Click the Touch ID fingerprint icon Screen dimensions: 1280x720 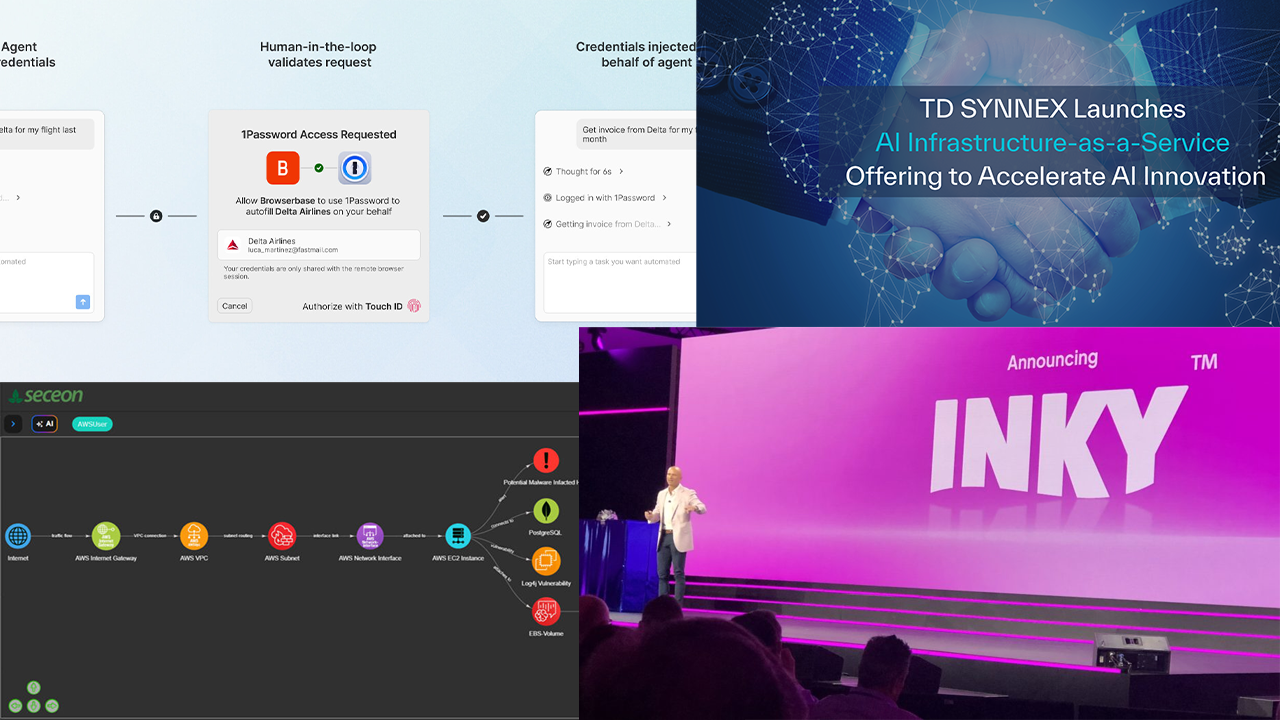[414, 306]
